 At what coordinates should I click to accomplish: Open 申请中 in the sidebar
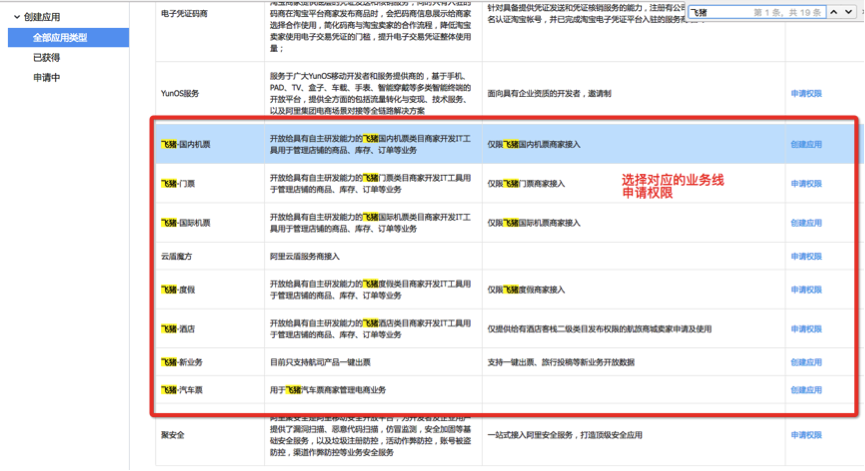(46, 78)
